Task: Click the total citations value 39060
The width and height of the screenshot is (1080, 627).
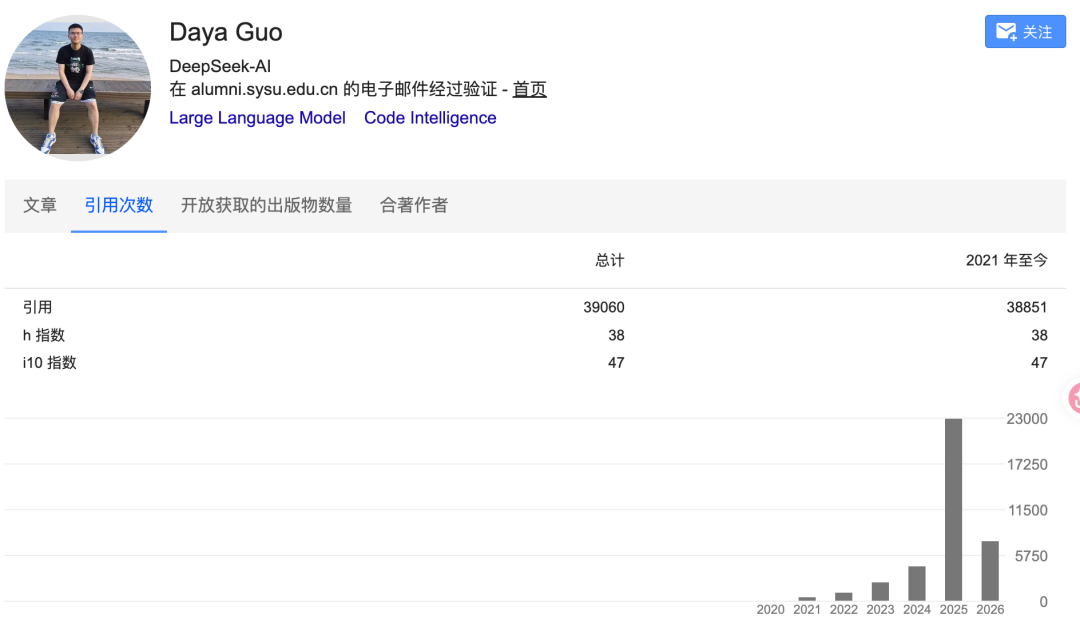Action: pos(604,308)
